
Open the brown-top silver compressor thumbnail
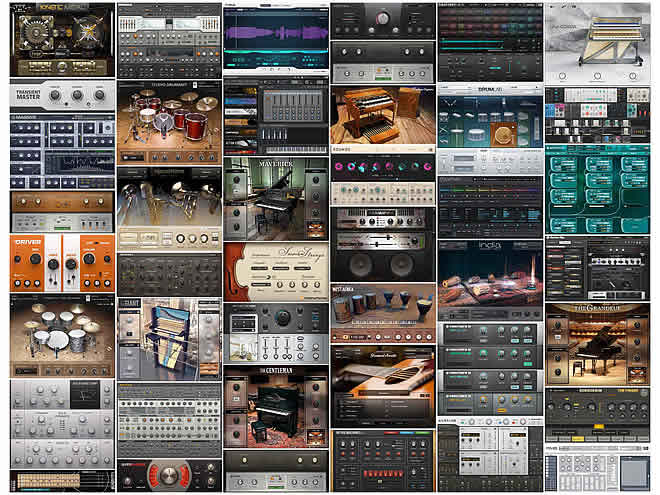point(62,212)
